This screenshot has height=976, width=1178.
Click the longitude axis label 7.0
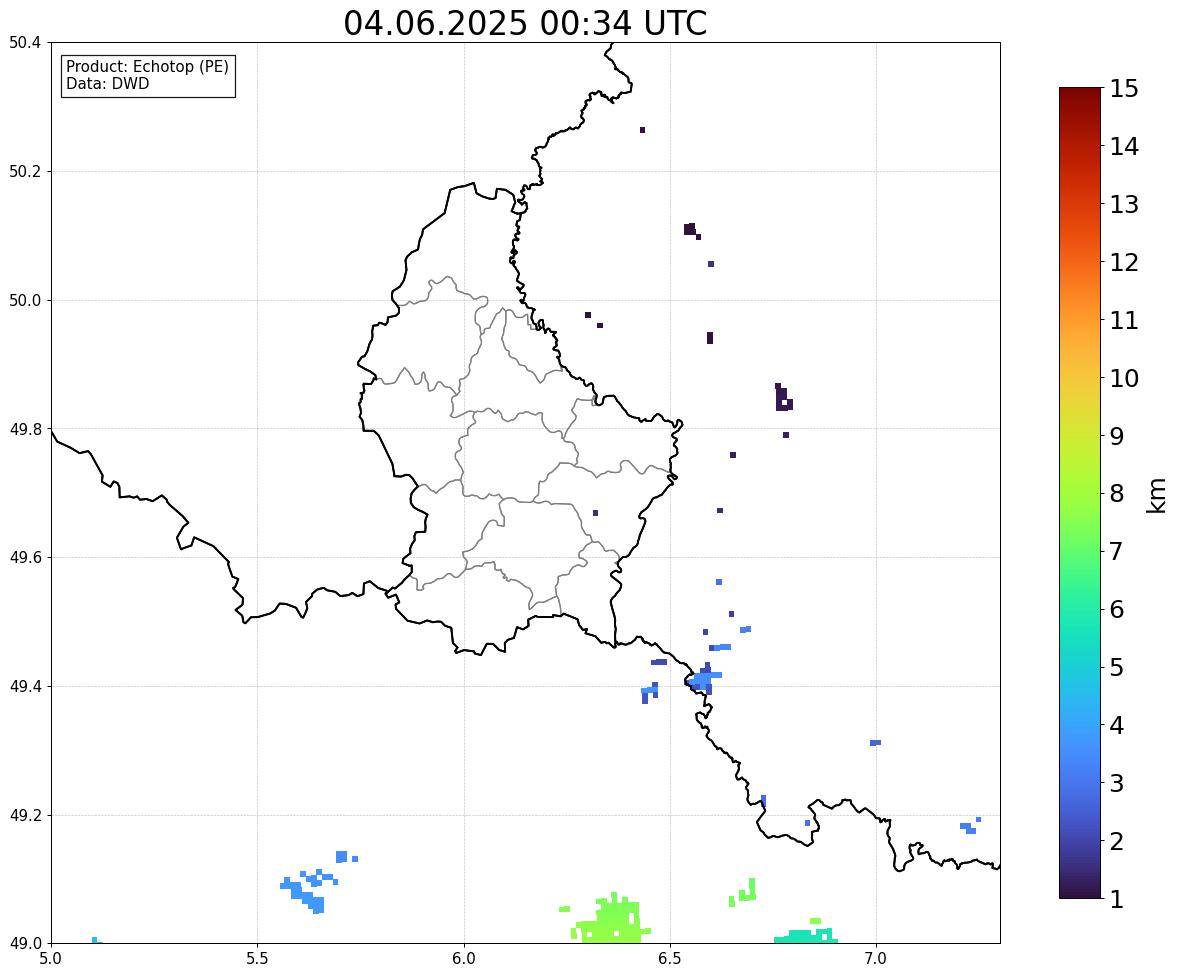876,959
